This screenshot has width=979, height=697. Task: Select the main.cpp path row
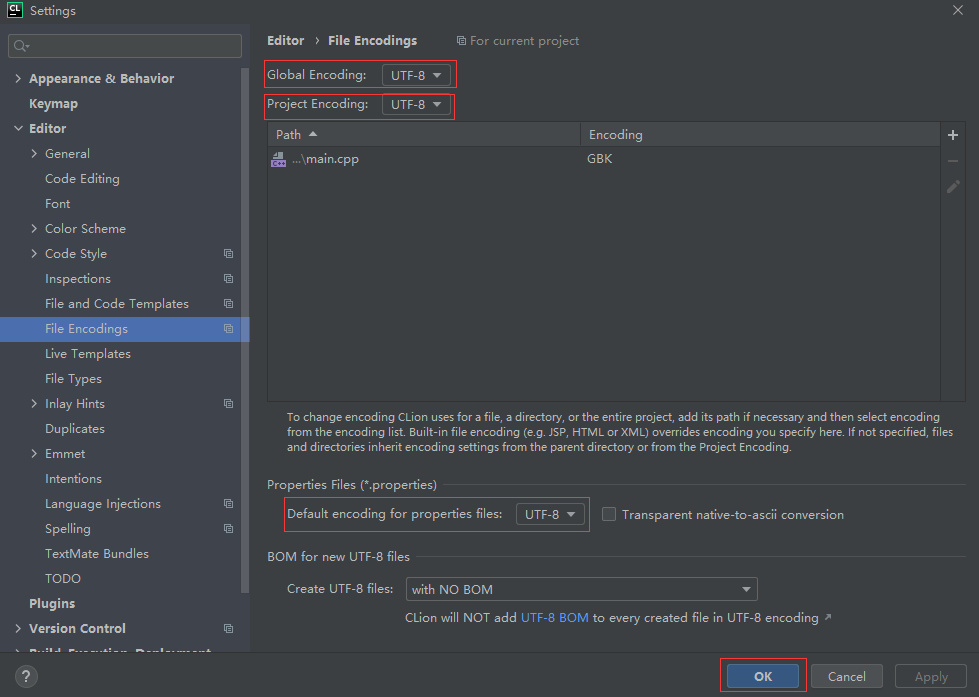(x=604, y=159)
